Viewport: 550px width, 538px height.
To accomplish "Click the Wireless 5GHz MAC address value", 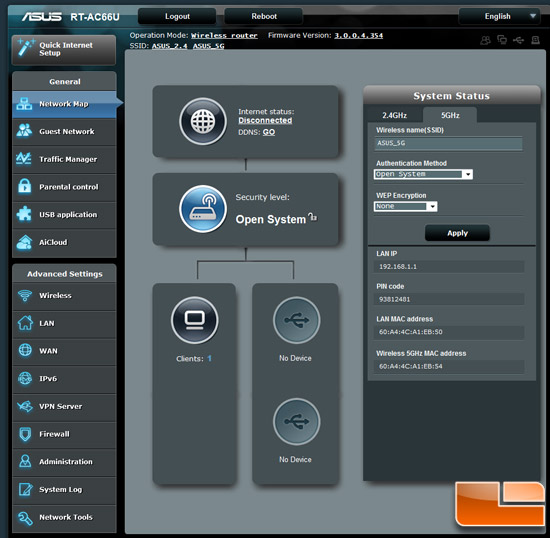I will click(410, 366).
